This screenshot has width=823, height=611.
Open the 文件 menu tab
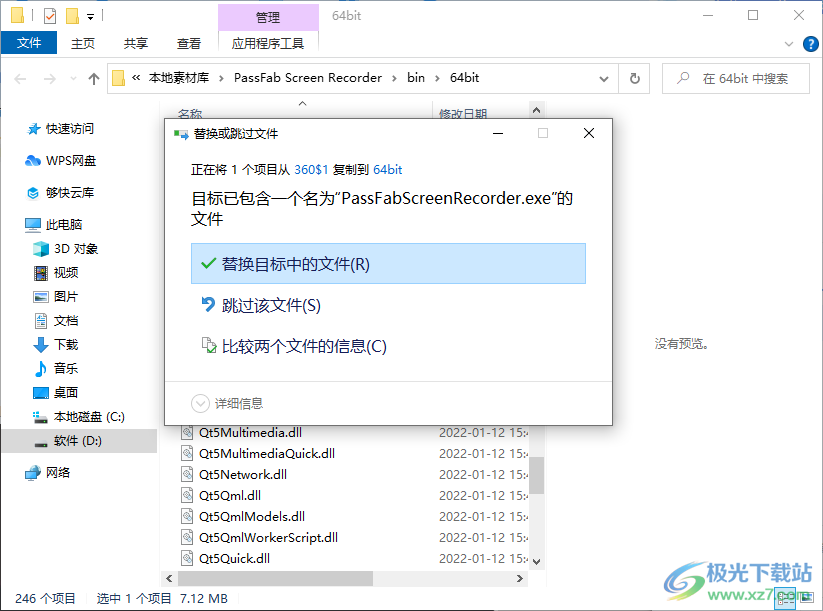coord(29,43)
